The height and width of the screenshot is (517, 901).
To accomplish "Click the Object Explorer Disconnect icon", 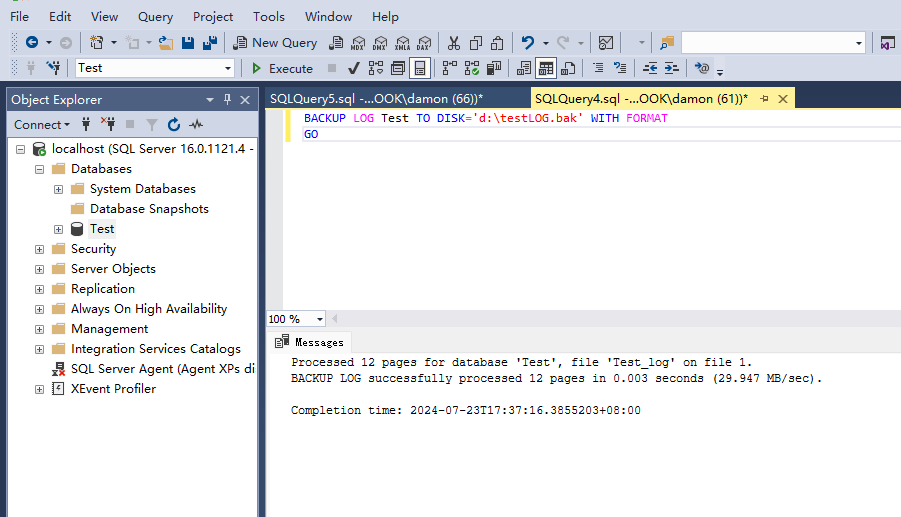I will pos(108,124).
